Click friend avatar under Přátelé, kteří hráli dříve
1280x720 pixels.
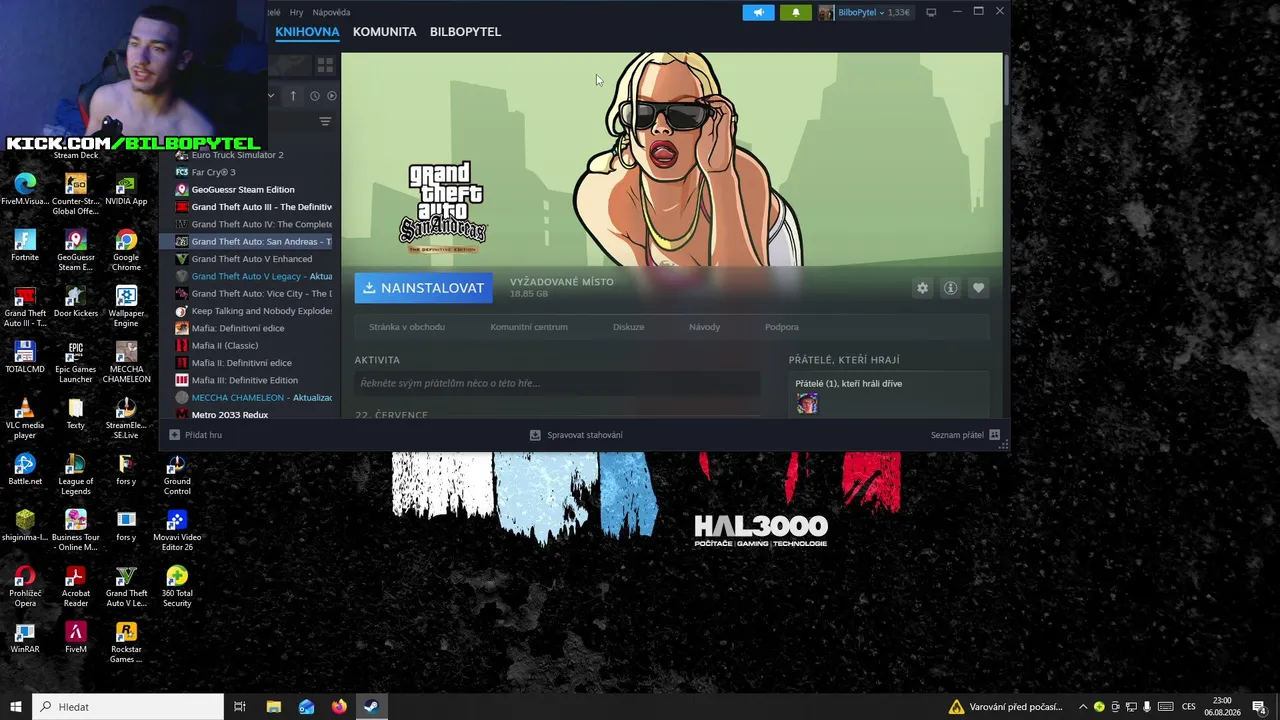click(x=807, y=403)
